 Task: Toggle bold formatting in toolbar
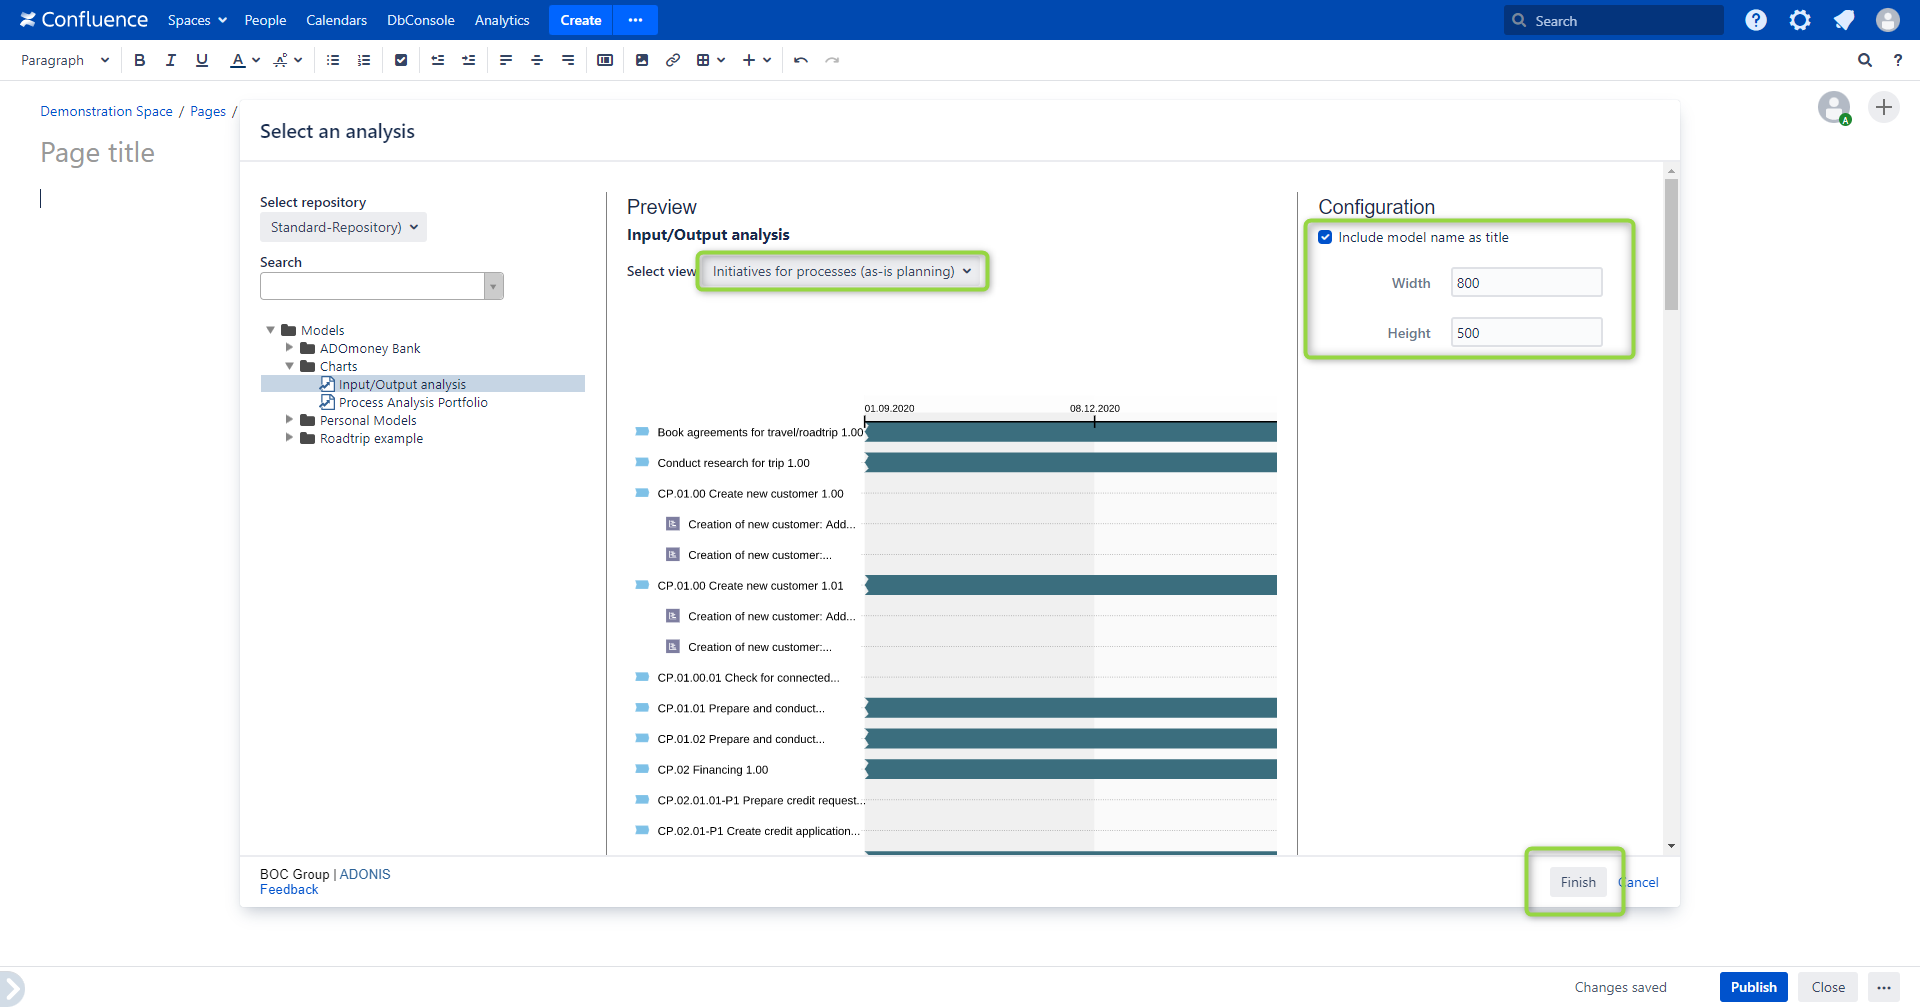coord(140,60)
